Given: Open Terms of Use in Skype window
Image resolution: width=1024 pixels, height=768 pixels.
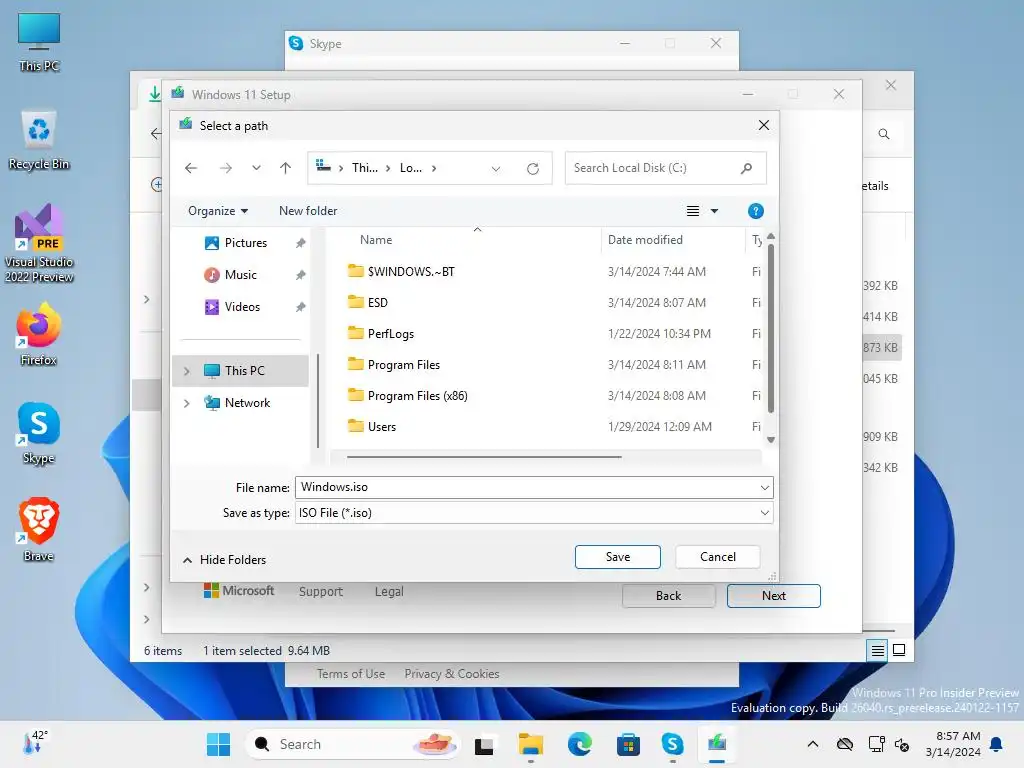Looking at the screenshot, I should (x=351, y=674).
